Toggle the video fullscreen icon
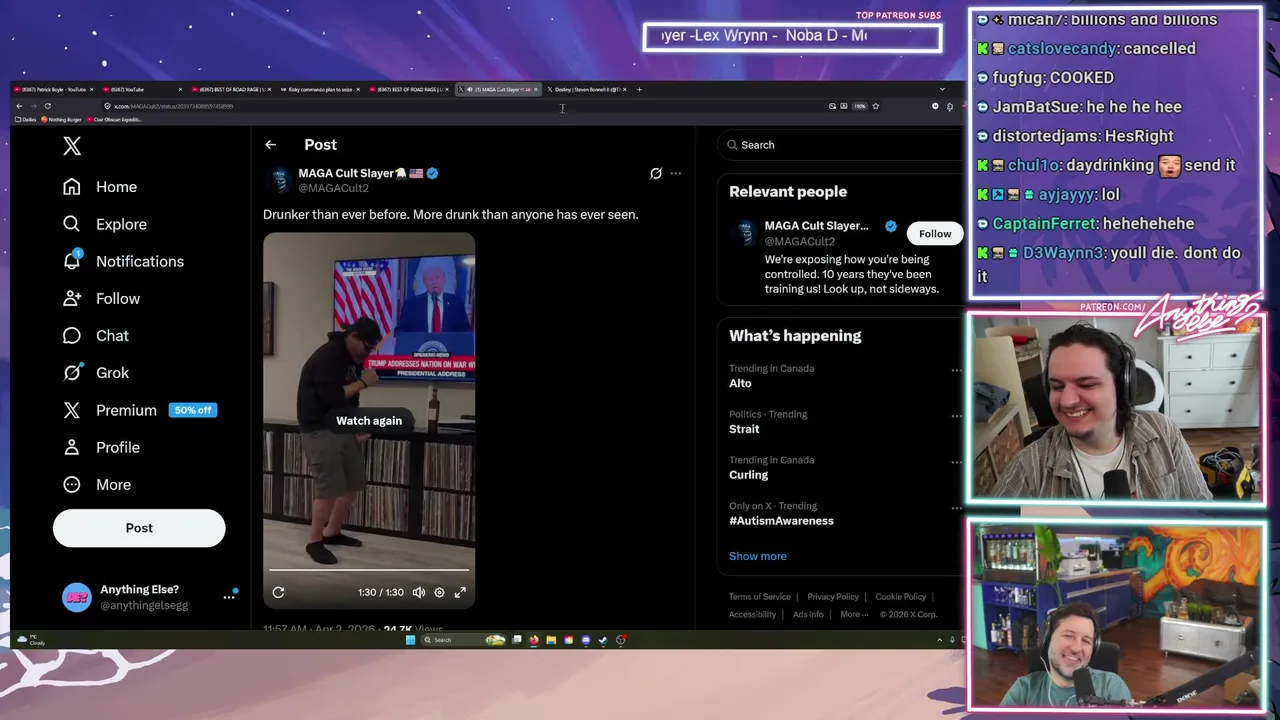Viewport: 1280px width, 720px height. tap(460, 592)
